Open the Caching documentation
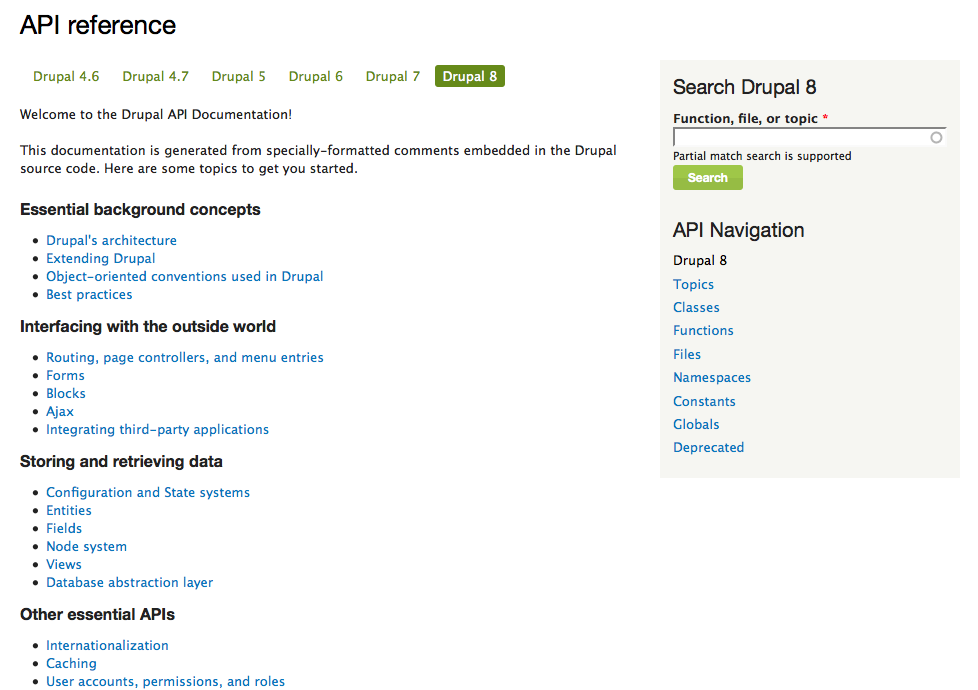978x690 pixels. [x=71, y=663]
